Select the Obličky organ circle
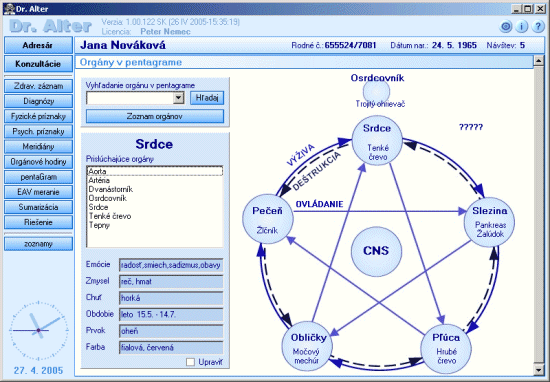This screenshot has width=550, height=382. pos(308,346)
